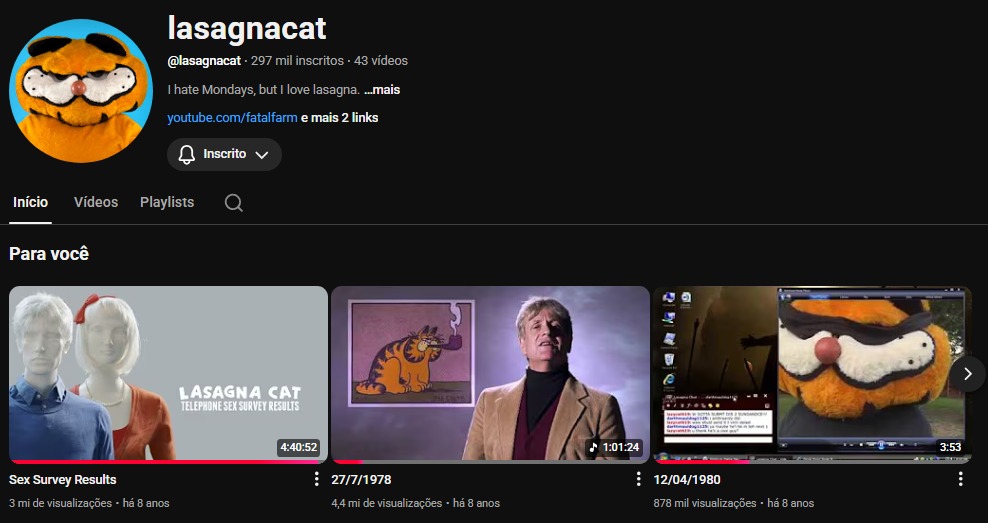Play the desktop-screen Garfield costume thumbnail
988x523 pixels.
coord(812,374)
